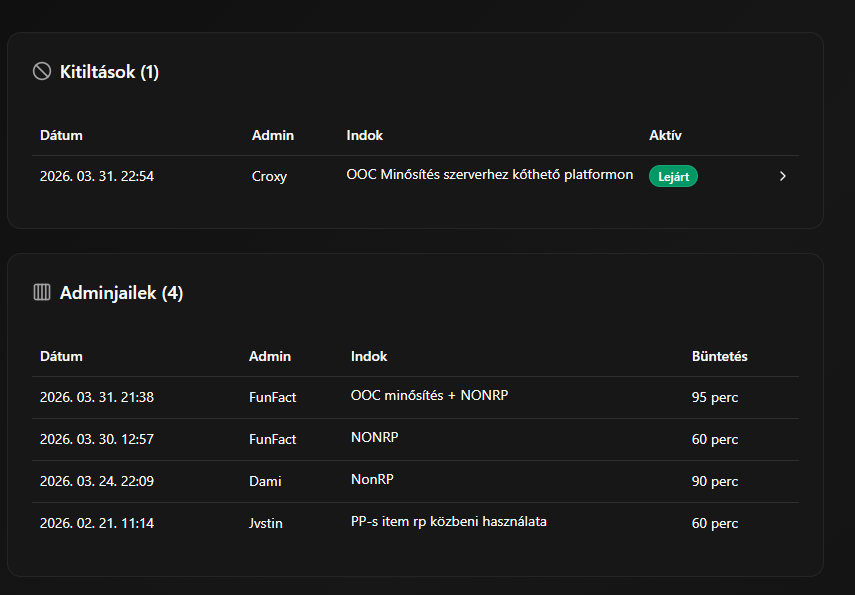Click admin name Croxy in bans
855x595 pixels.
(x=269, y=176)
